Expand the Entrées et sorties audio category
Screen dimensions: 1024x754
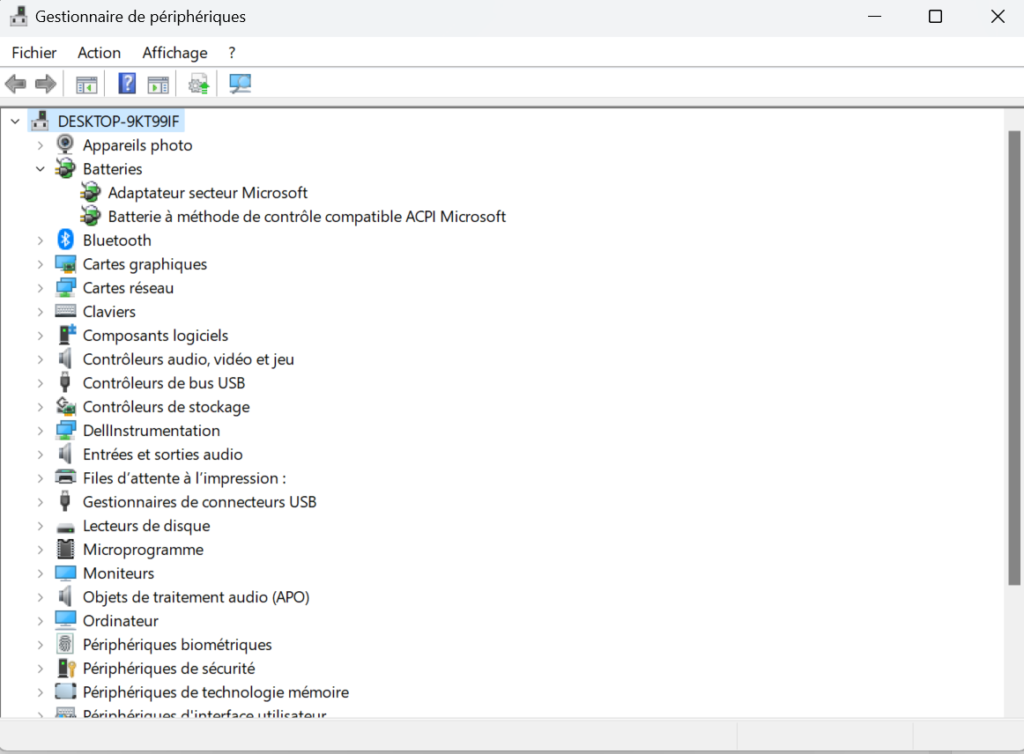(40, 454)
